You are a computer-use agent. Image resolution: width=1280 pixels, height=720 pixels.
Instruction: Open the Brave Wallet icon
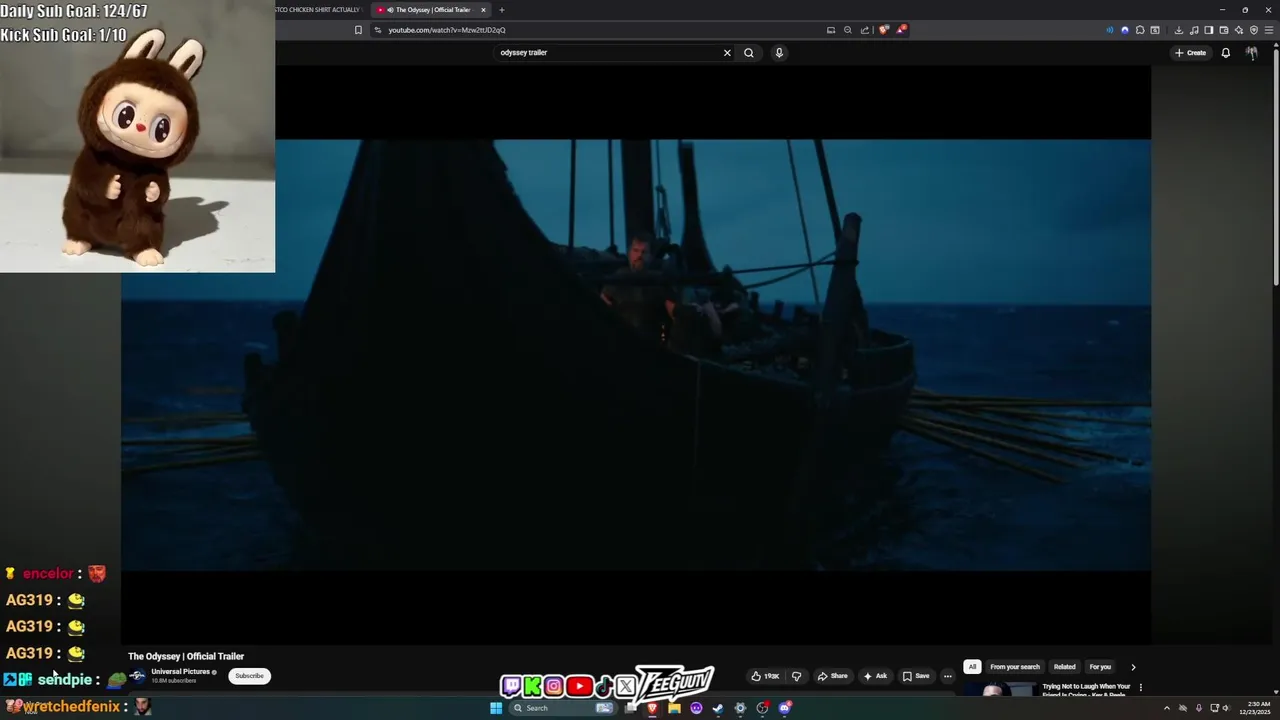1224,30
